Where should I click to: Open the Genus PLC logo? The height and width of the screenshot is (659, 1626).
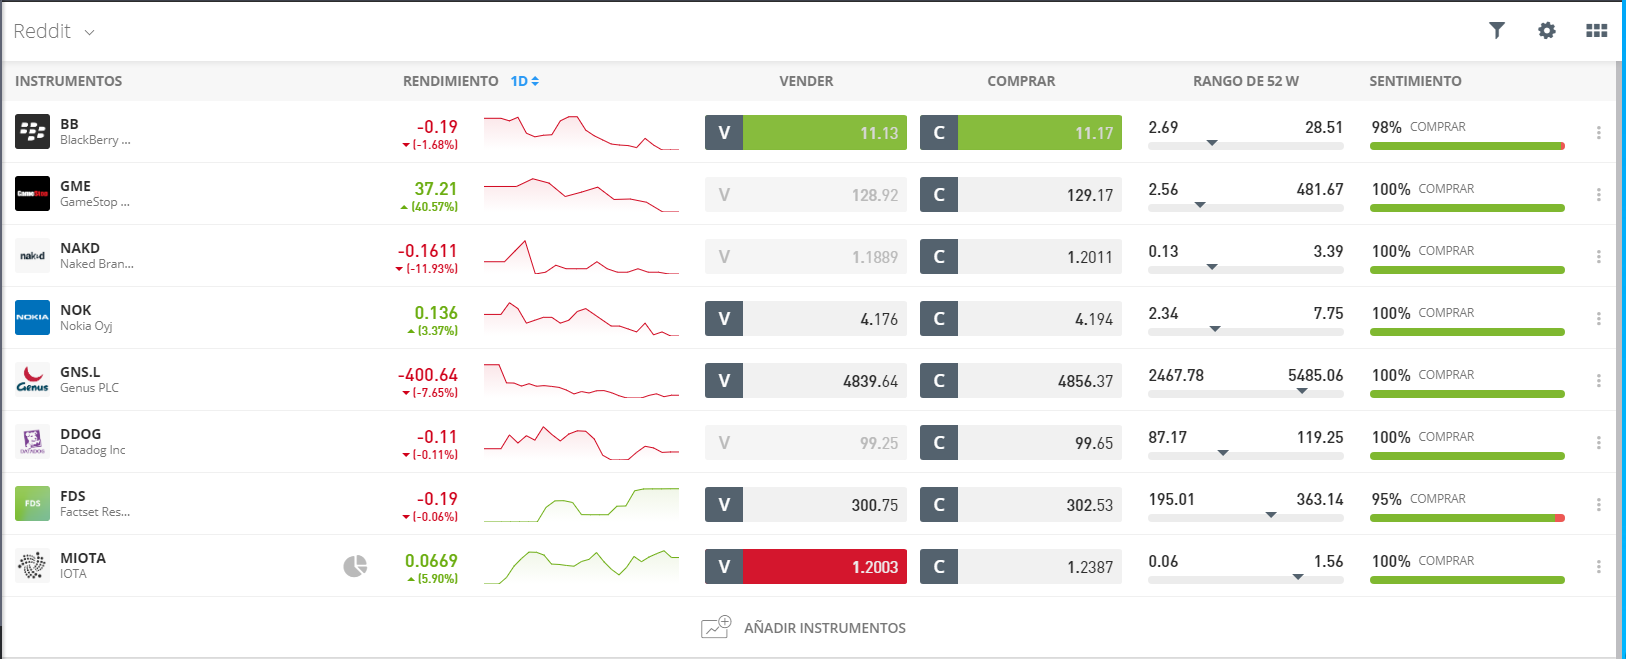click(32, 380)
